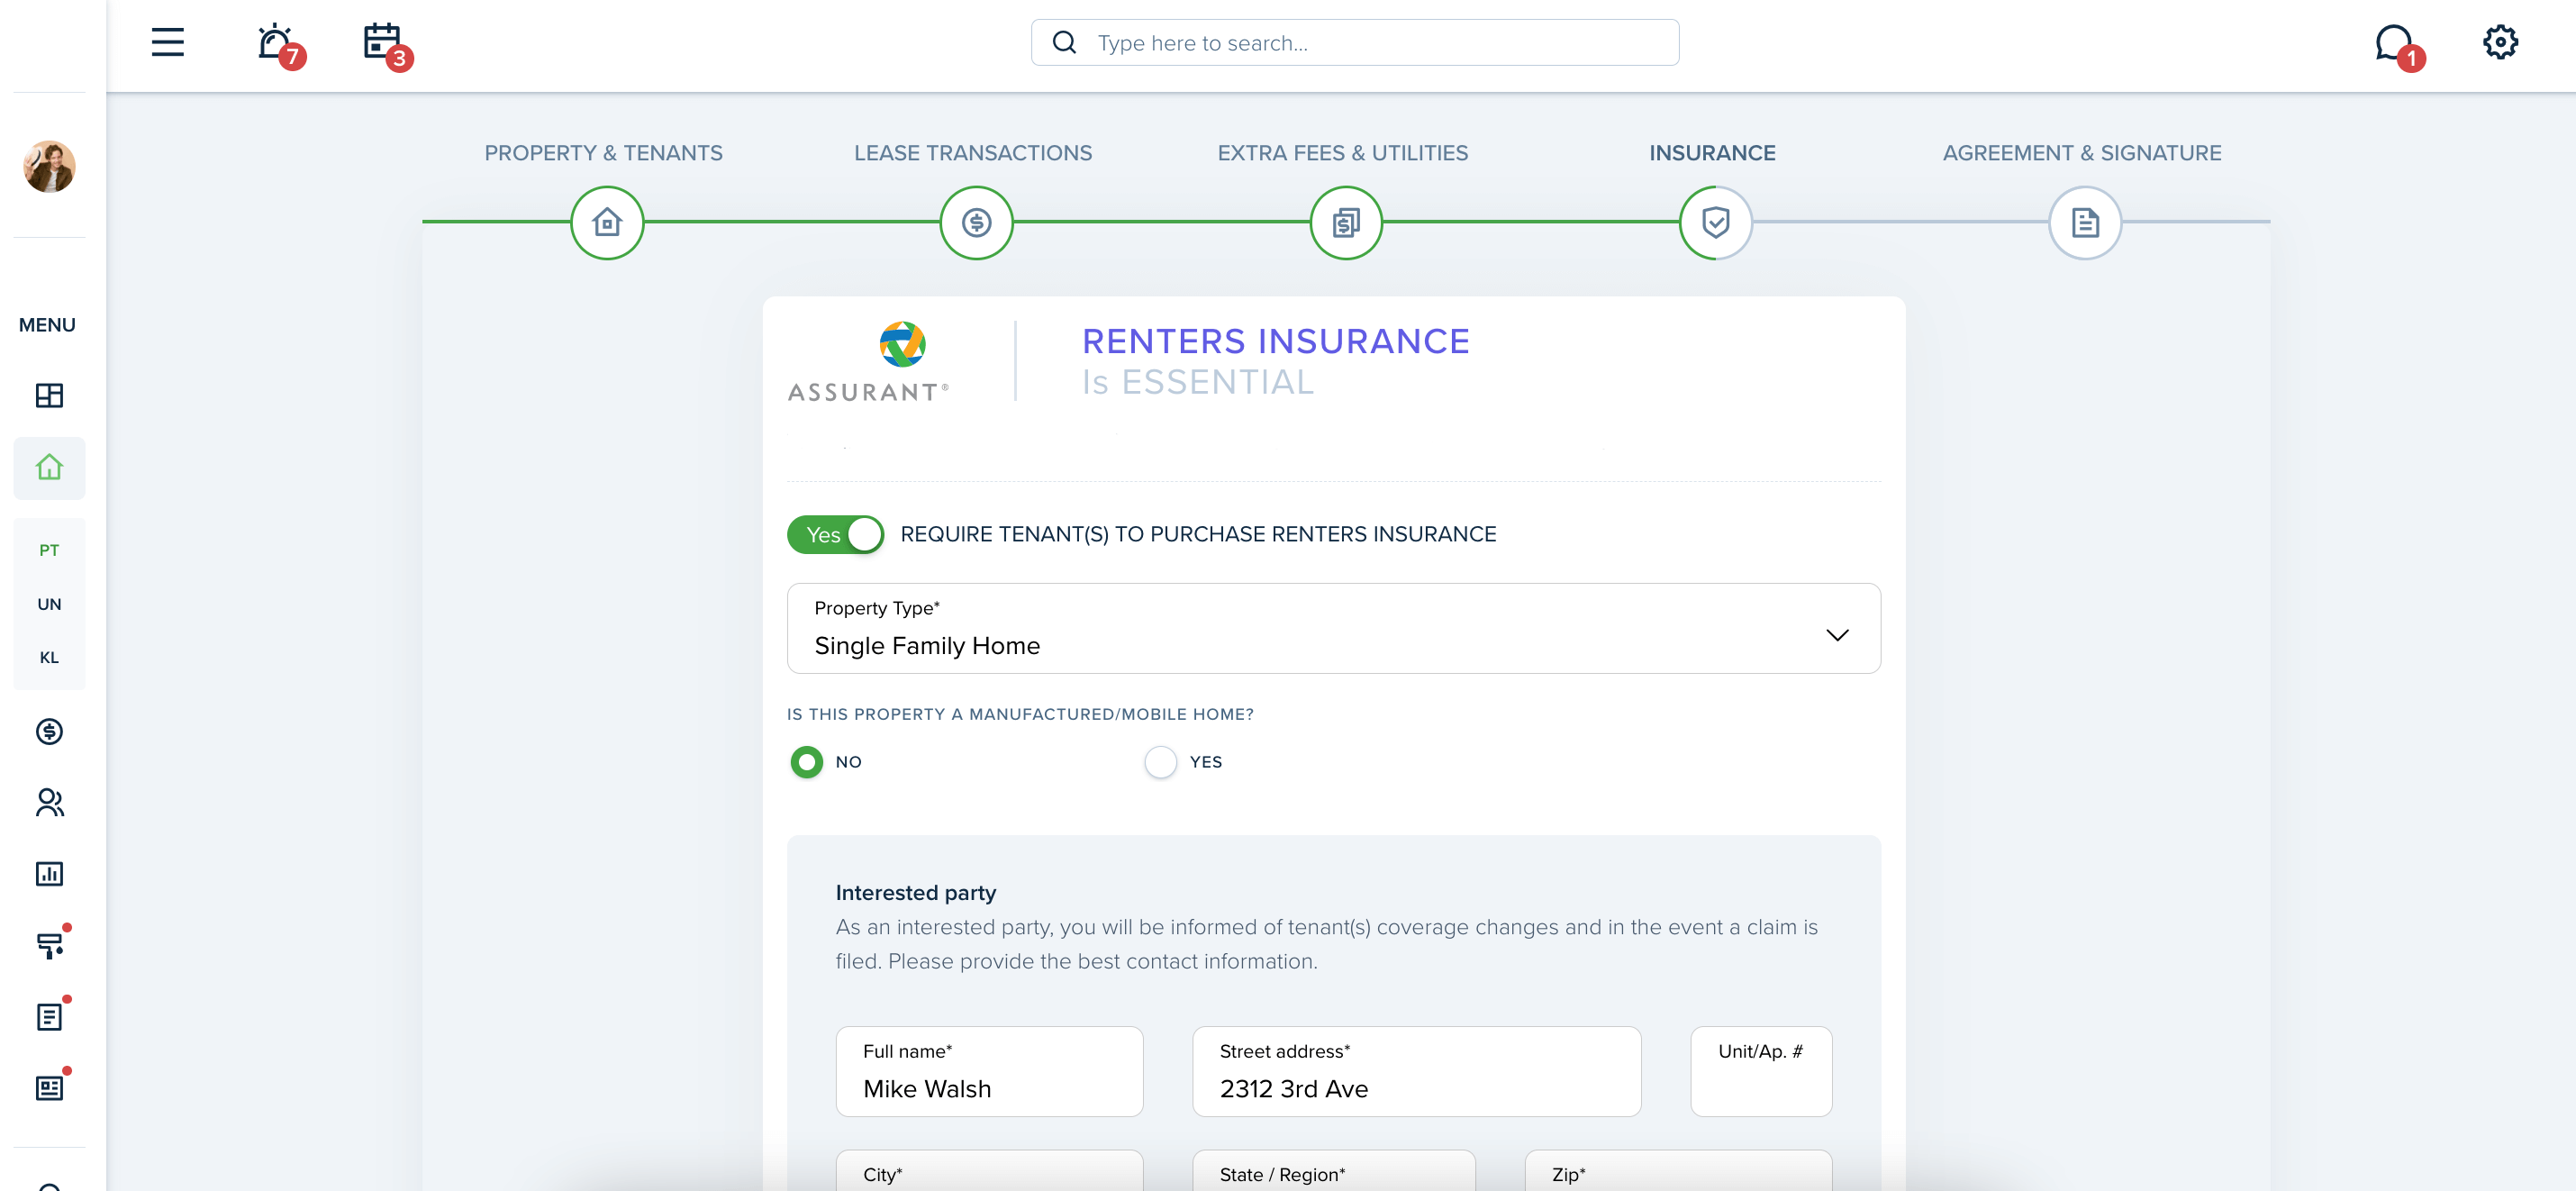Open document list icon in sidebar
This screenshot has width=2576, height=1191.
[49, 1016]
